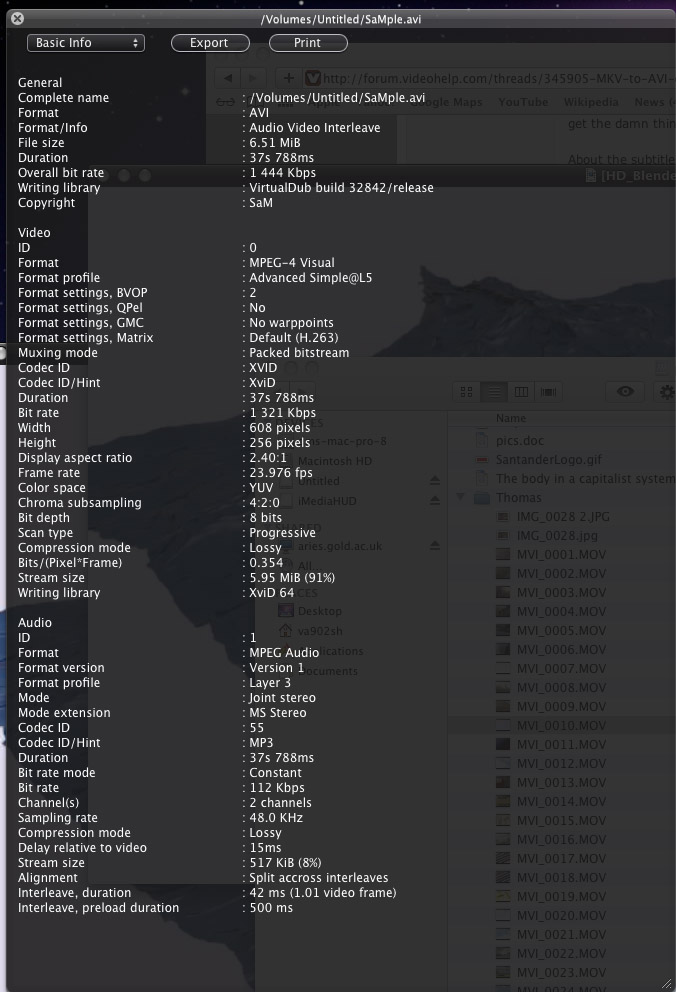Select MVI_0010.MOV in Finder
676x992 pixels.
561,725
